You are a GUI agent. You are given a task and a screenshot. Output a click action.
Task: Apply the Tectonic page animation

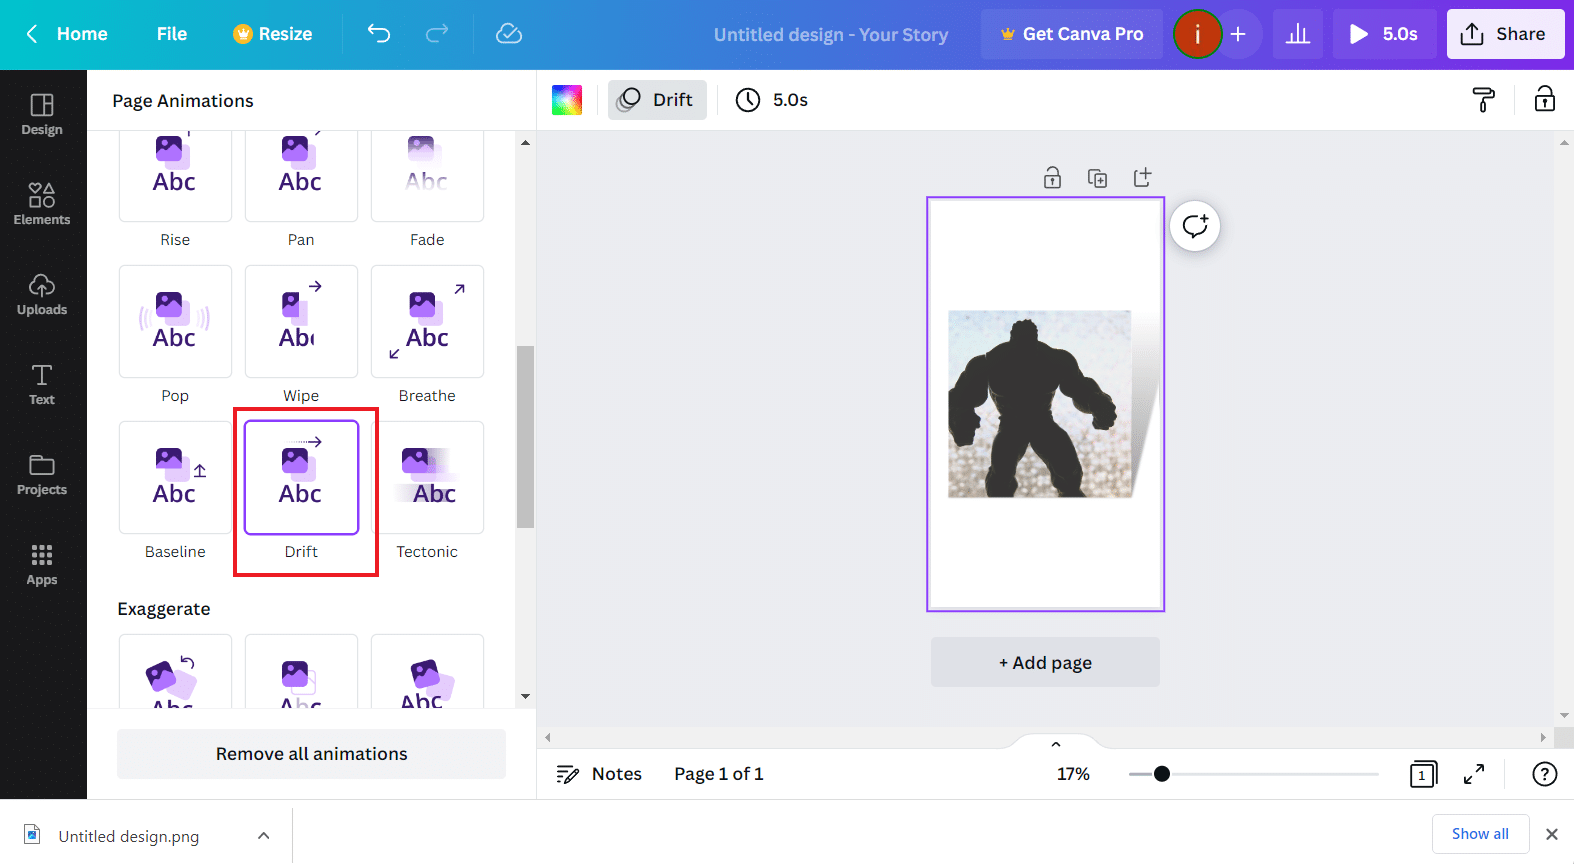coord(427,477)
